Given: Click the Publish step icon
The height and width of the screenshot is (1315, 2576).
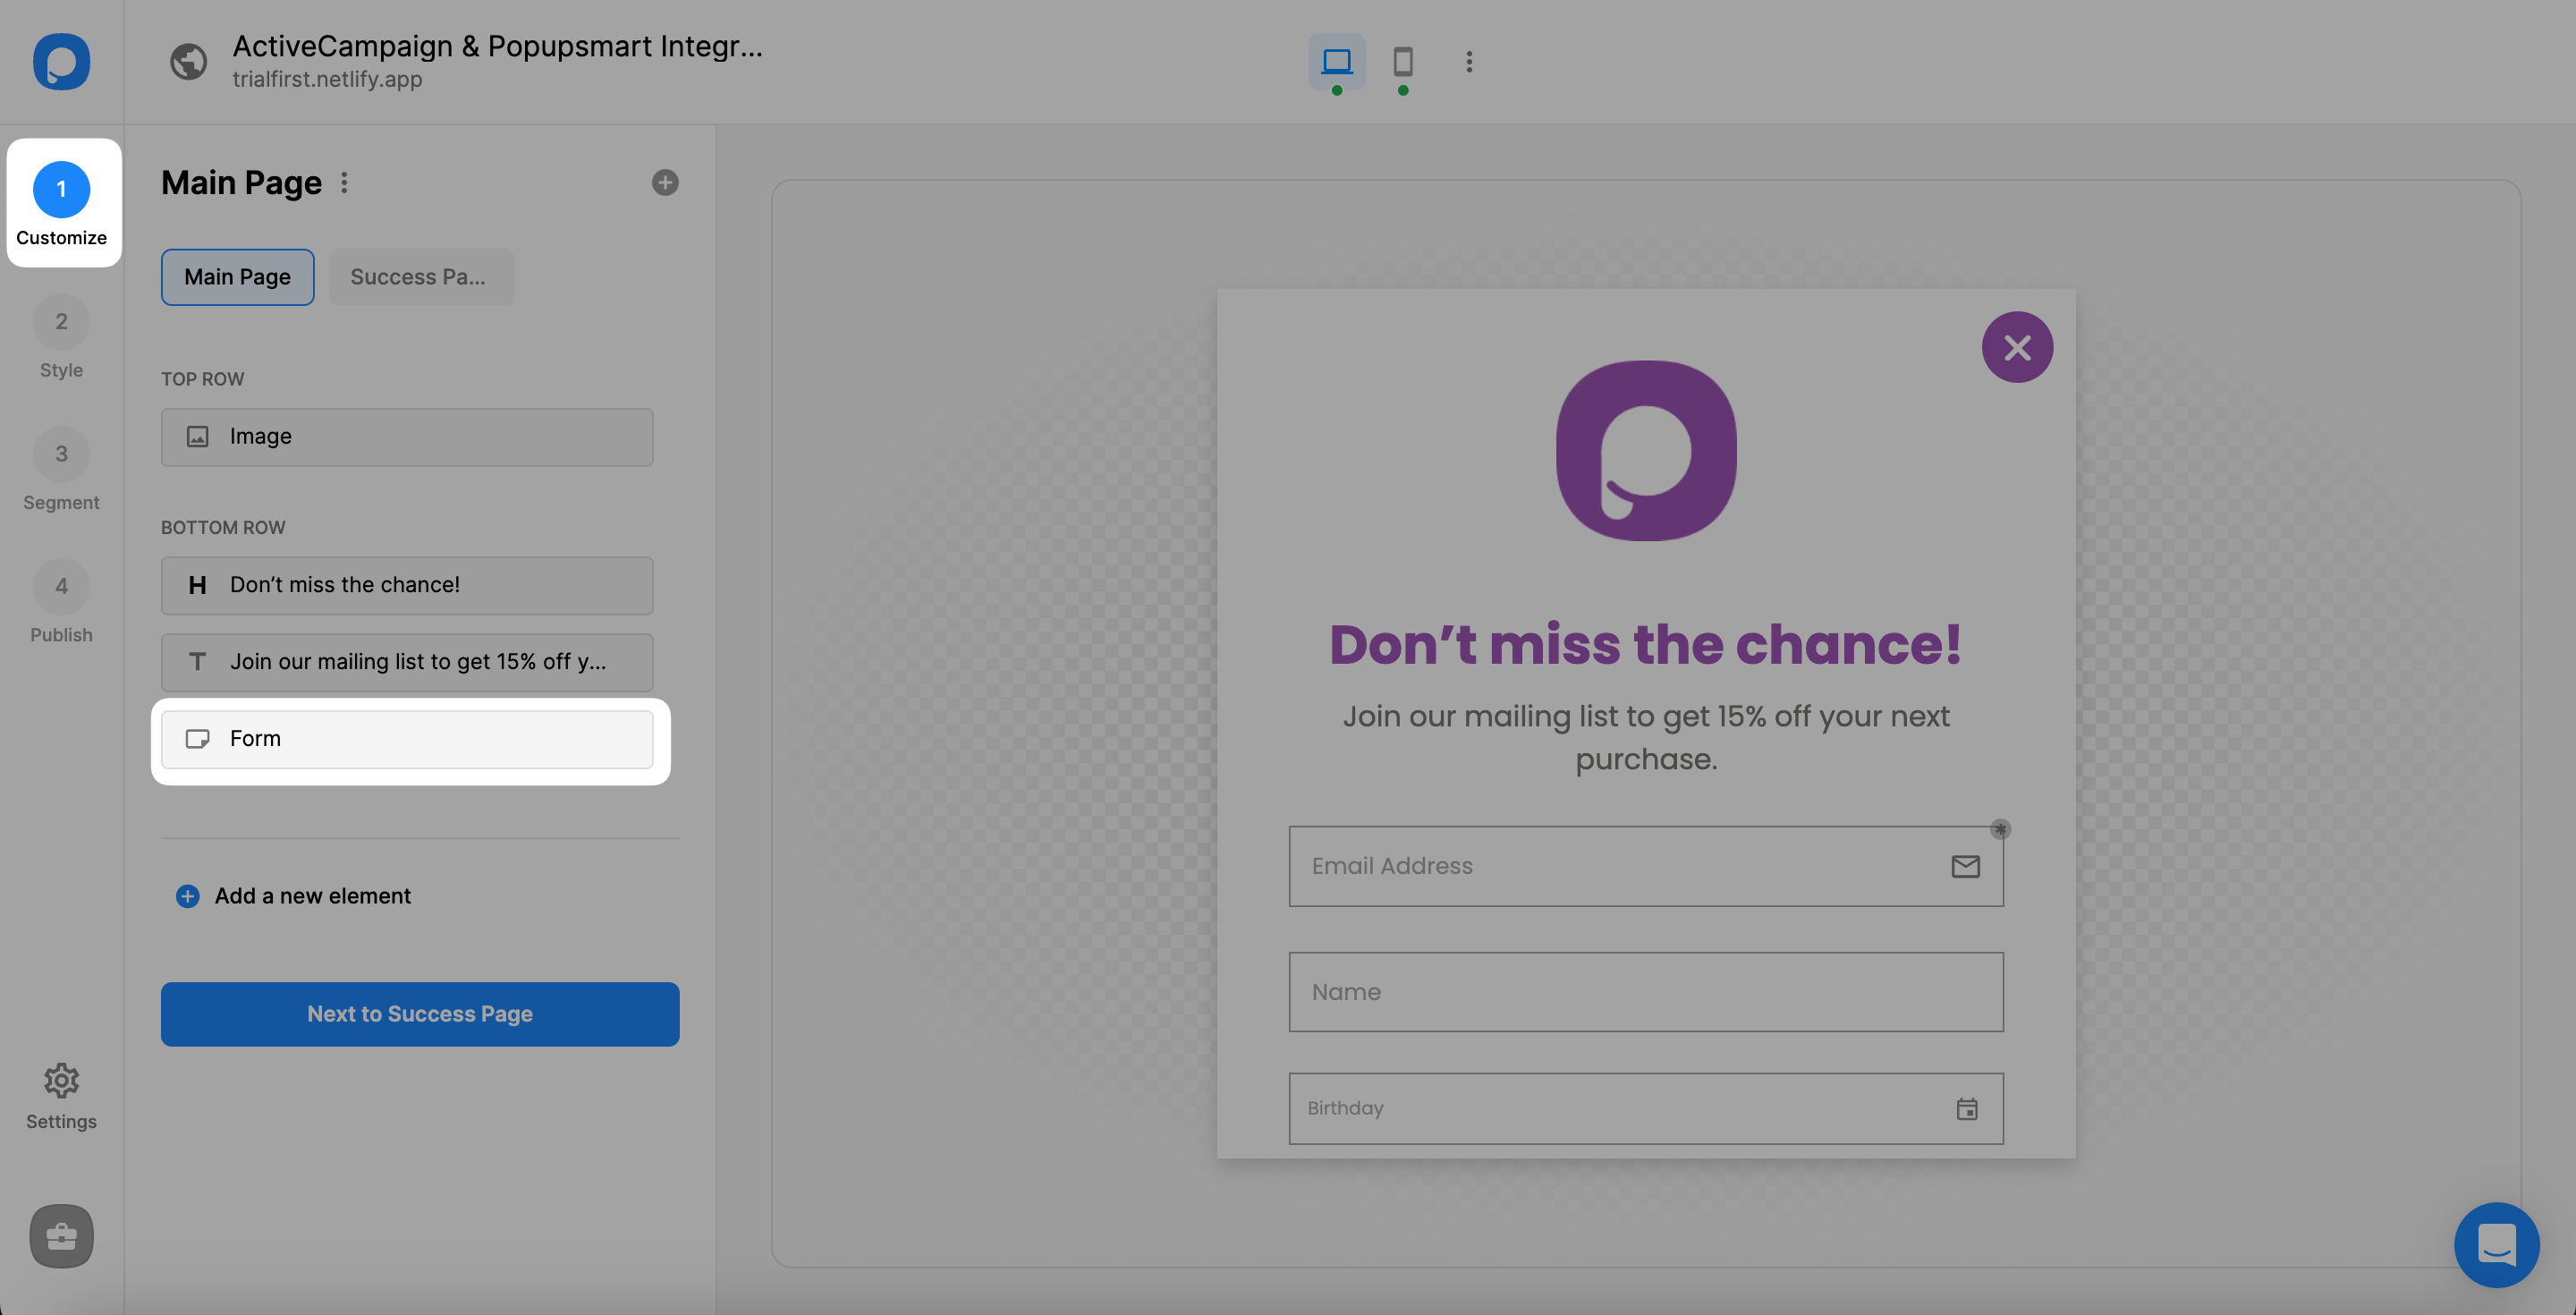Looking at the screenshot, I should coord(61,585).
